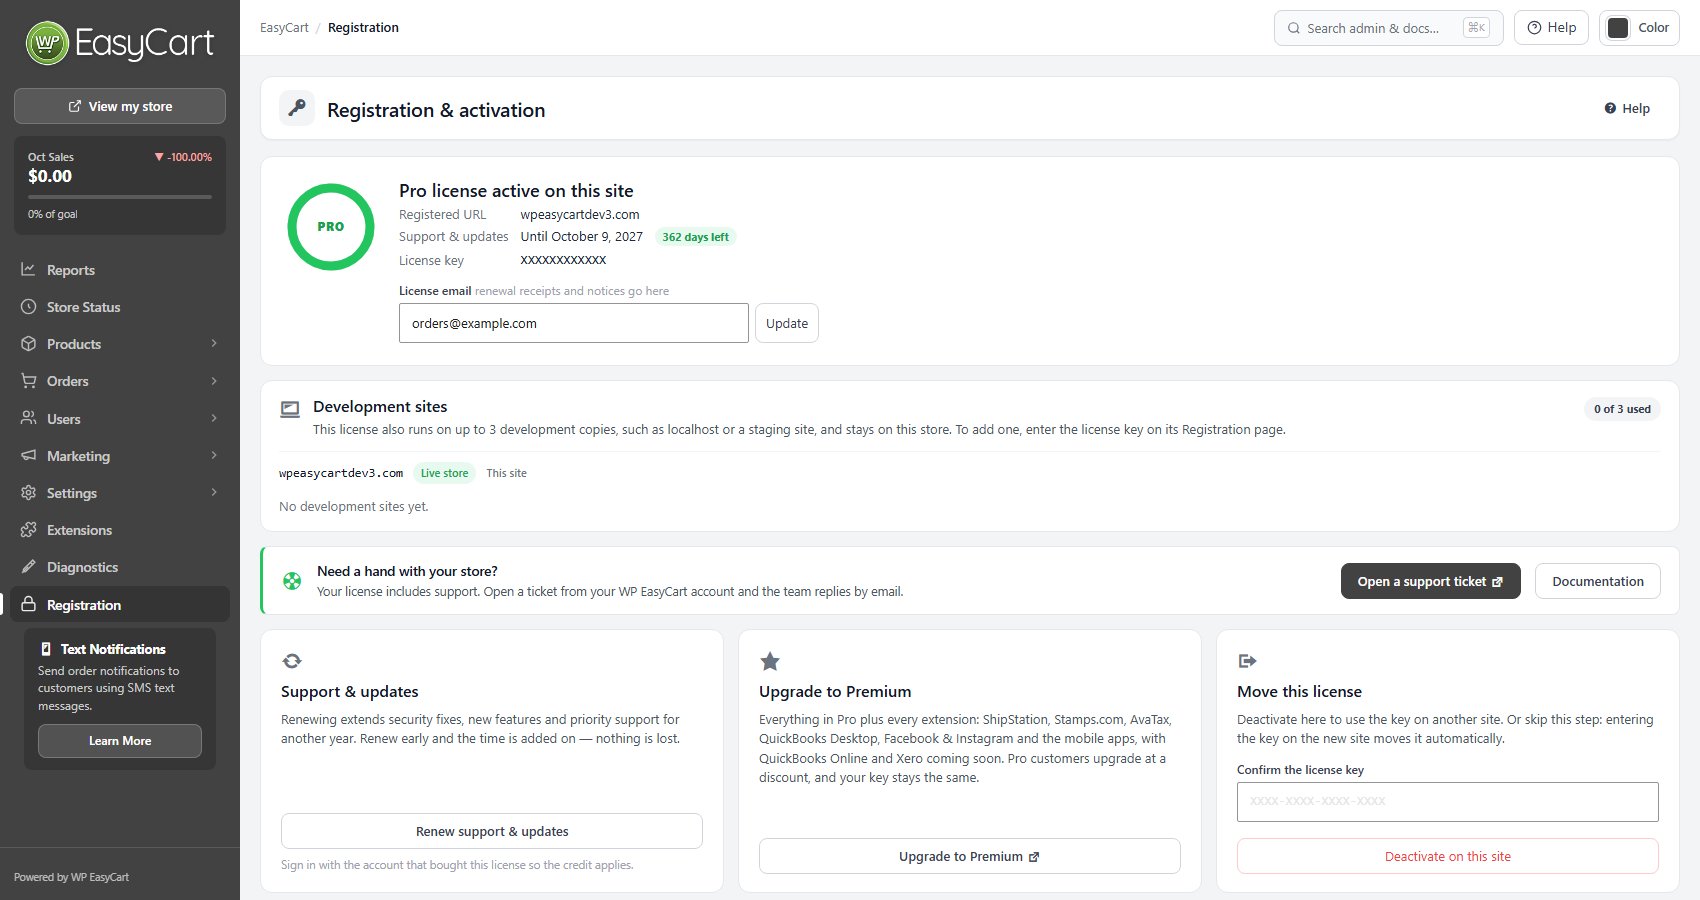Click the Development sites laptop icon
This screenshot has height=900, width=1700.
pos(290,409)
